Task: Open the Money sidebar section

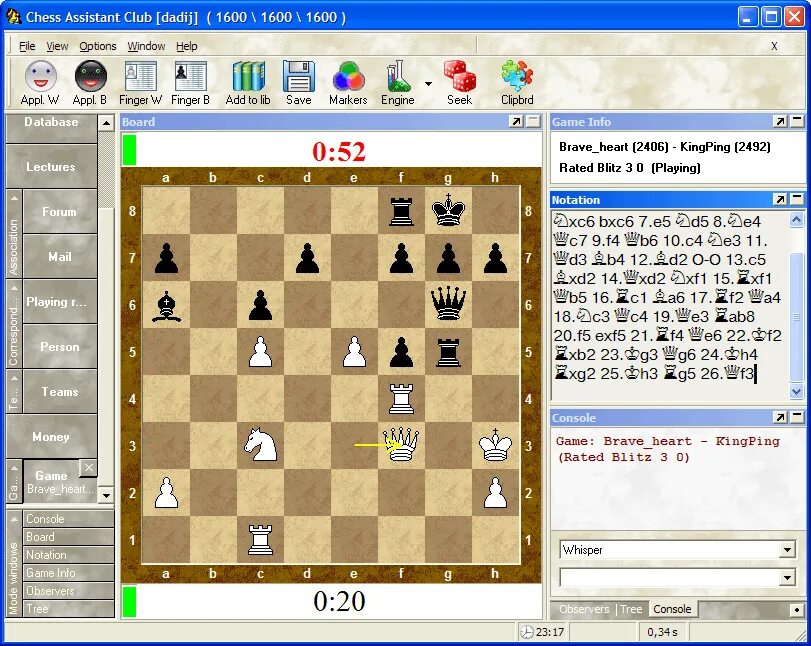Action: pyautogui.click(x=51, y=437)
